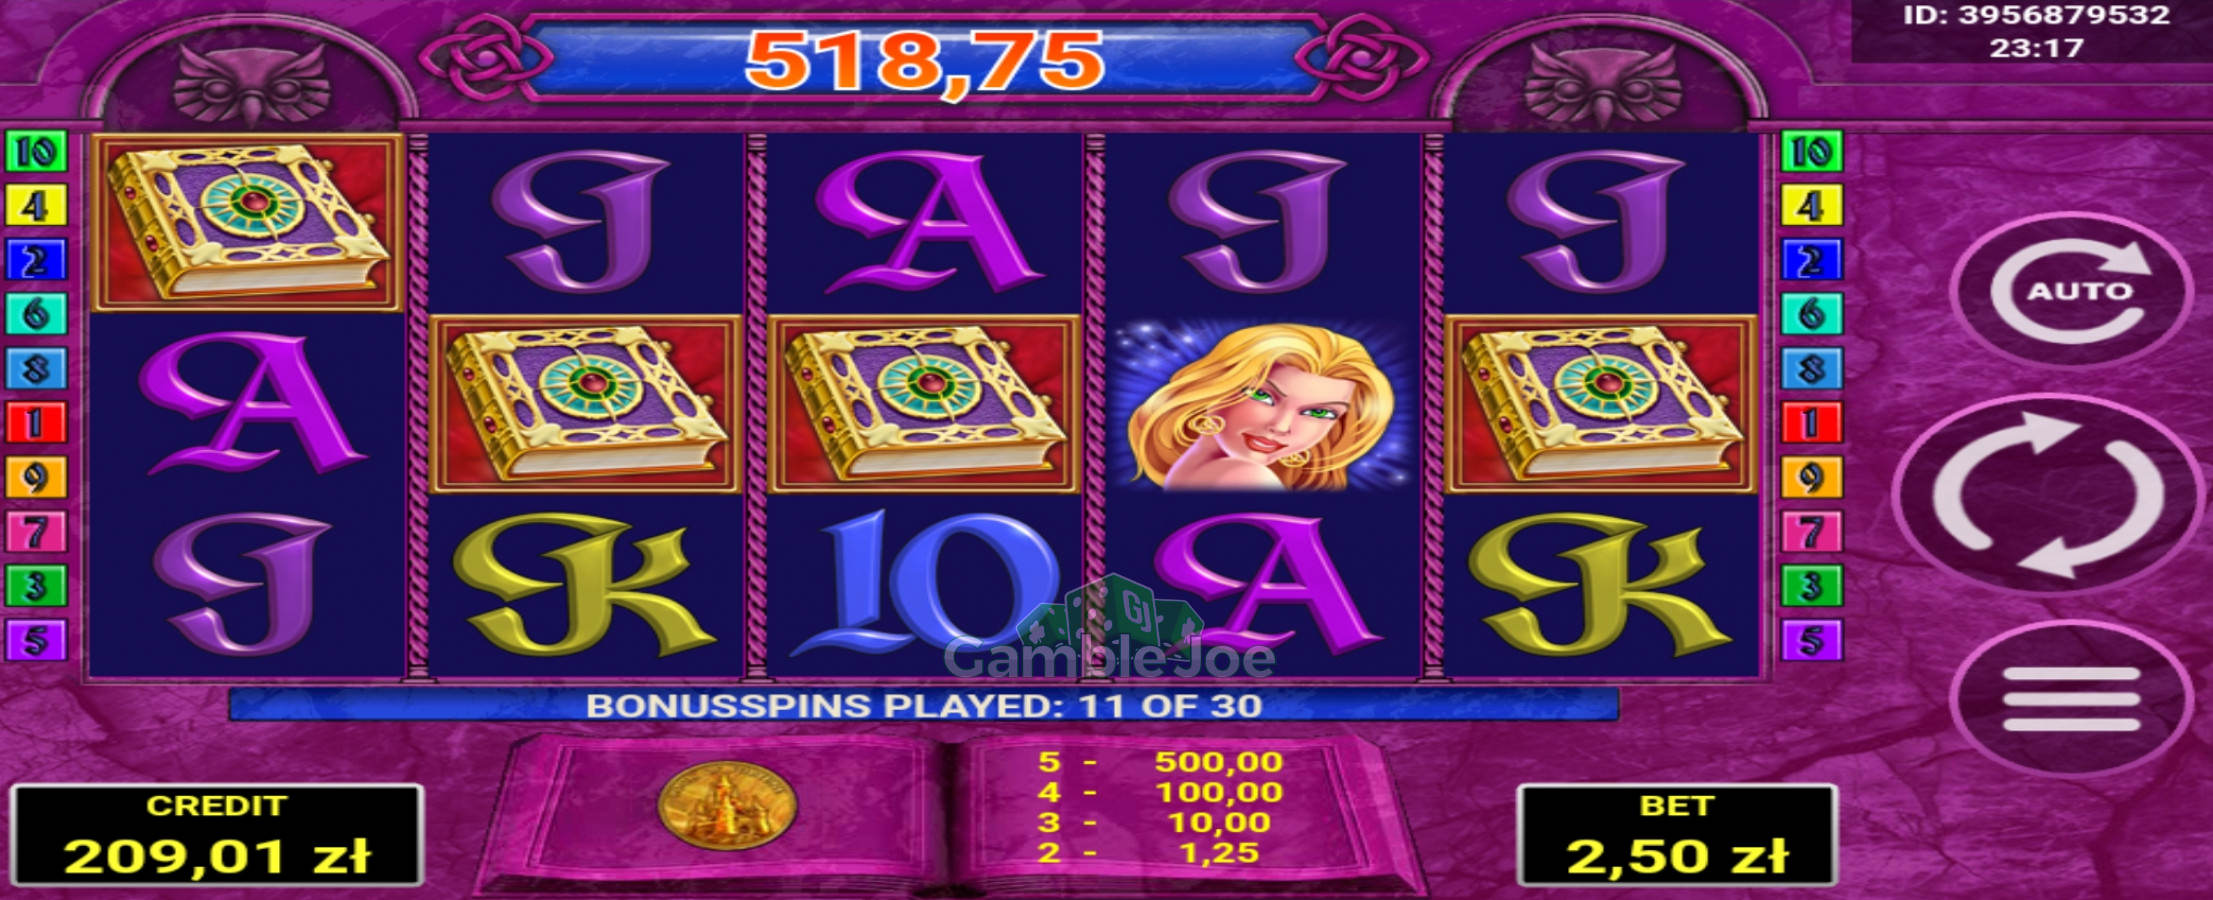The width and height of the screenshot is (2213, 900).
Task: Open the hamburger menu button
Action: coord(2072,699)
